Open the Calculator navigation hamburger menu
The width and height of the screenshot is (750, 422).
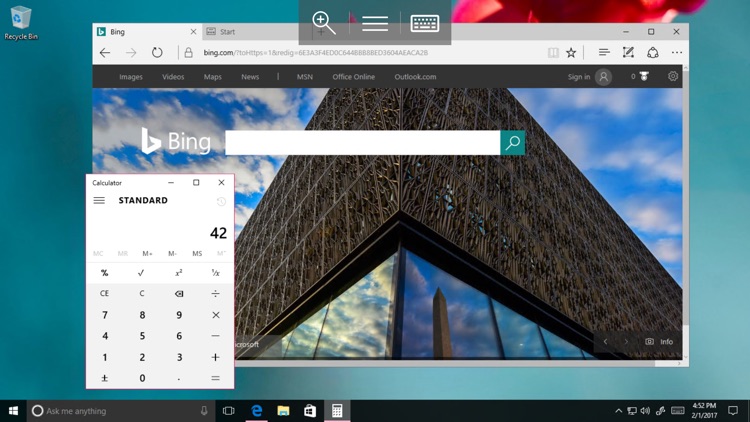[99, 200]
